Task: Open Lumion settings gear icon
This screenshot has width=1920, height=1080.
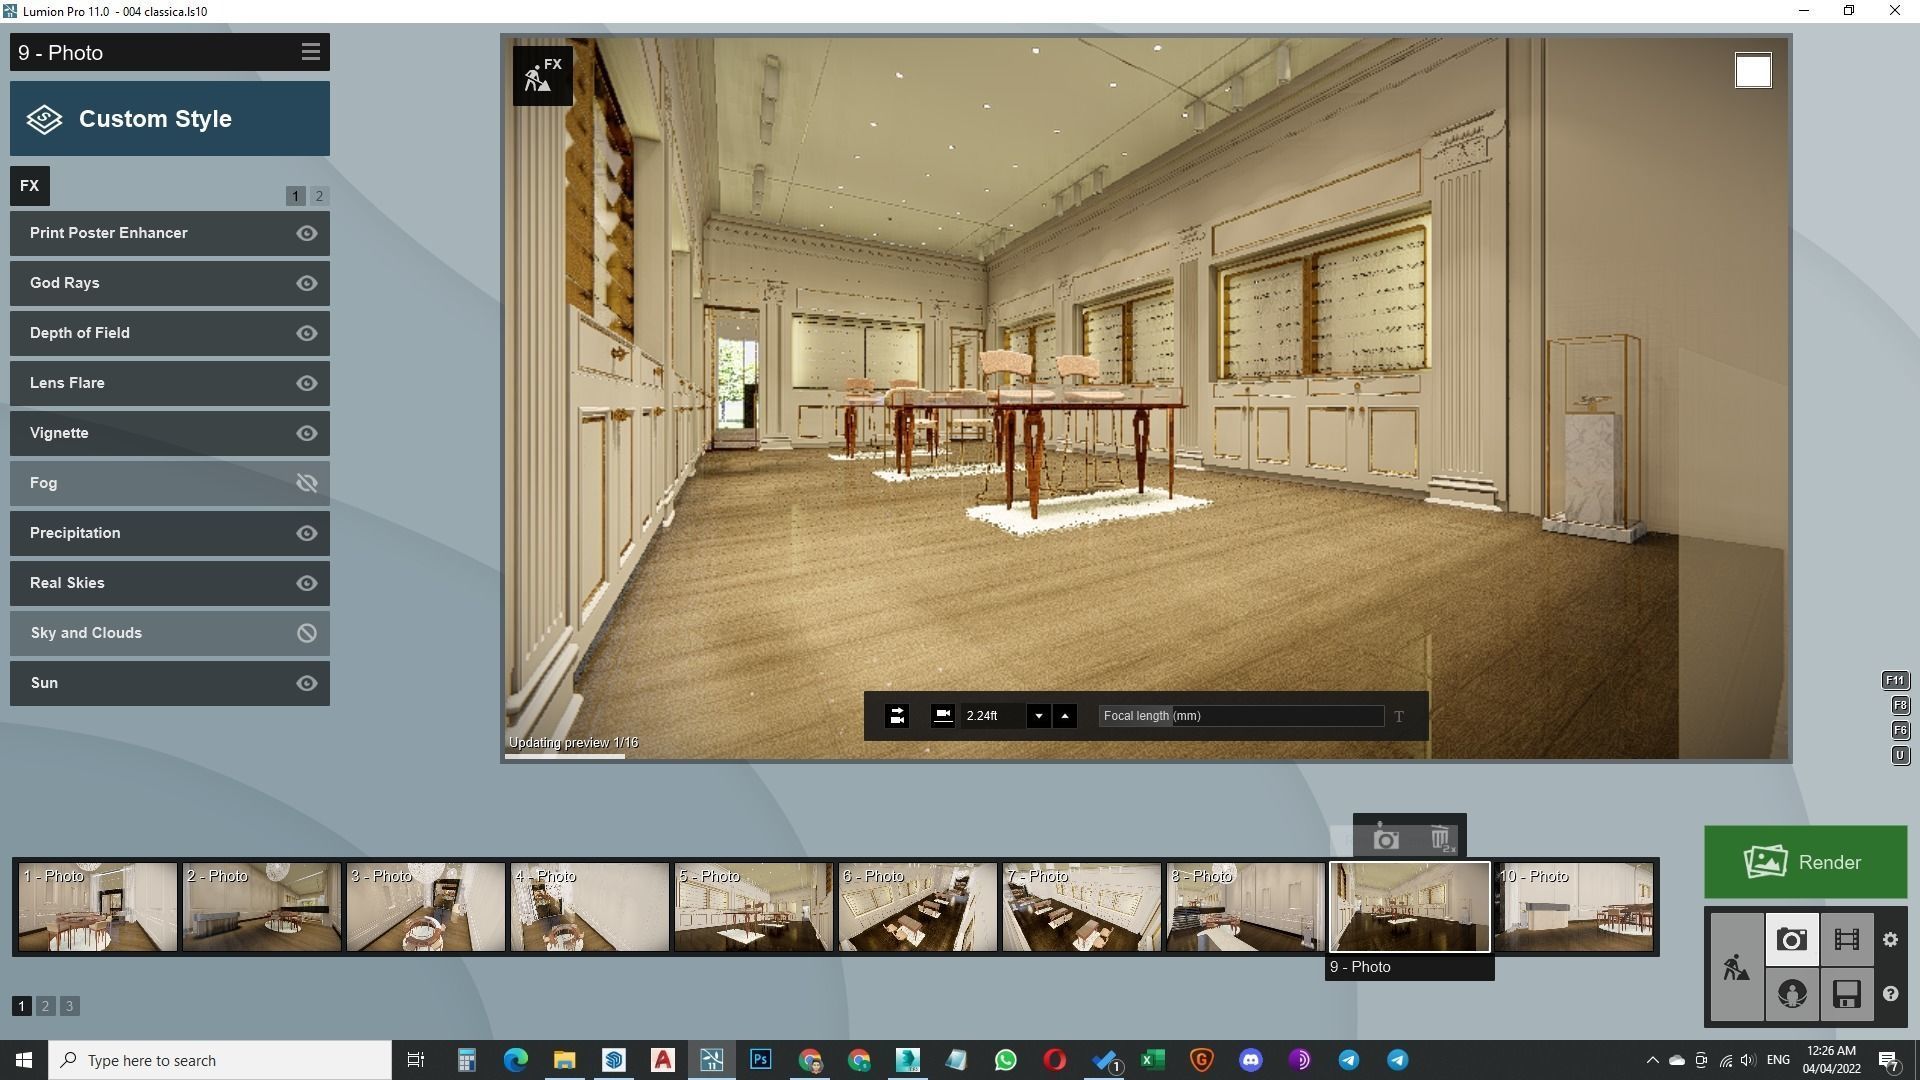Action: pos(1890,939)
